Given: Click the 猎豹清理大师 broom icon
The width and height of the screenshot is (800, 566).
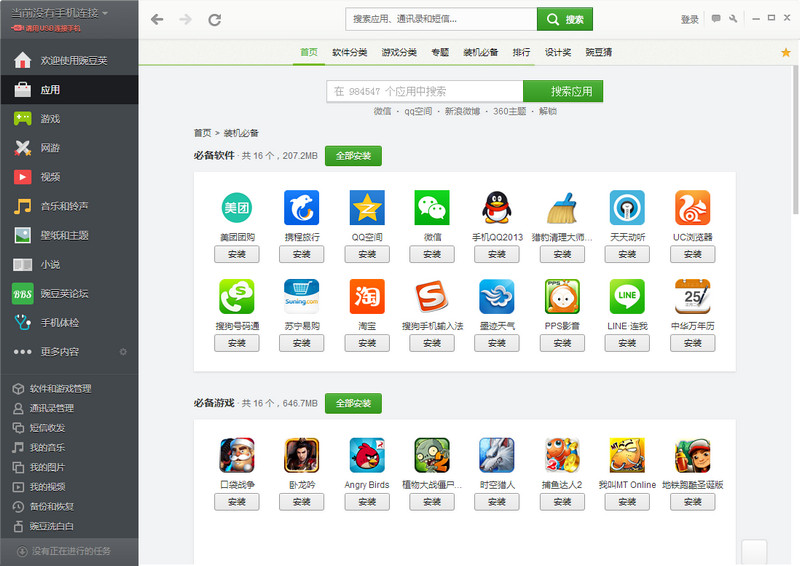Looking at the screenshot, I should point(562,208).
